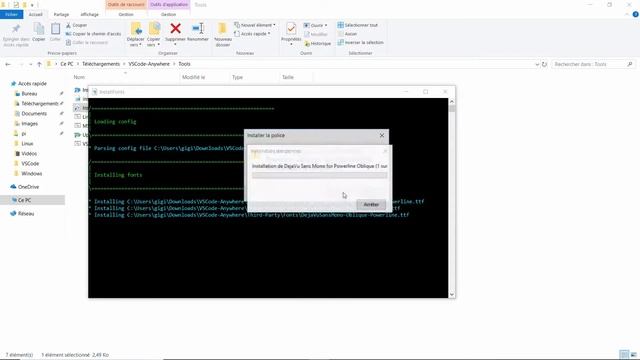
Task: Click the Copier ribbon icon
Action: tap(39, 28)
